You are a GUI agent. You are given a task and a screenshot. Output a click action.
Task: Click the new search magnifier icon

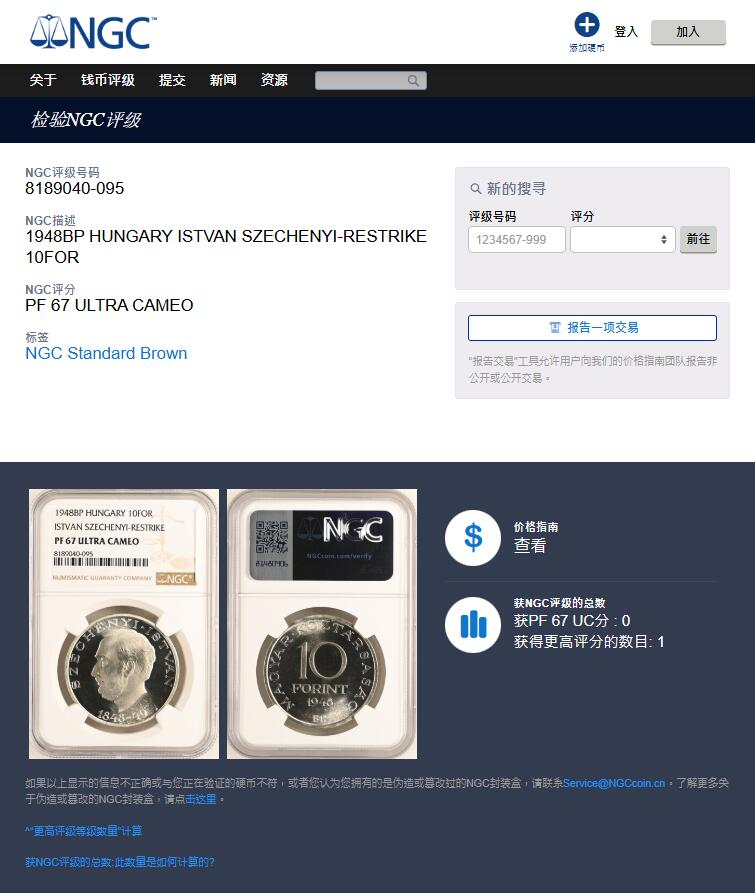pyautogui.click(x=475, y=189)
